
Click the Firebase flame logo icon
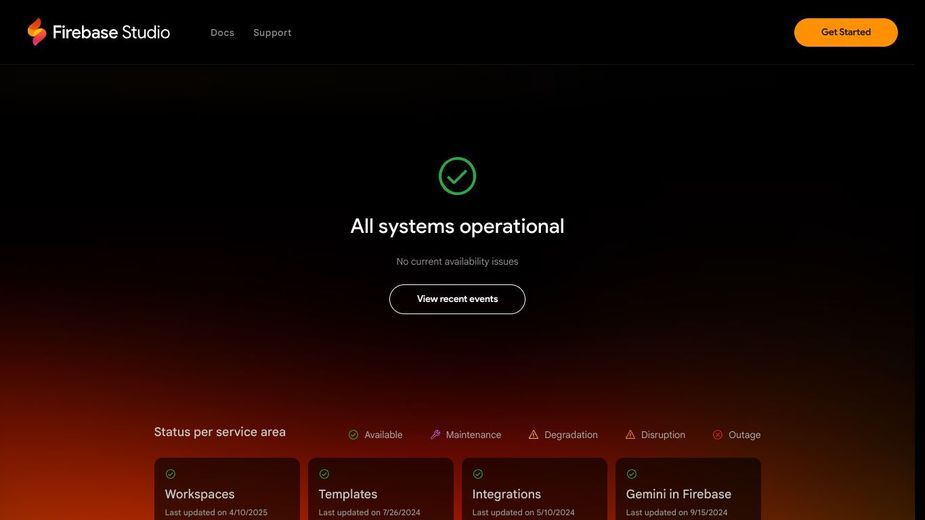tap(37, 32)
